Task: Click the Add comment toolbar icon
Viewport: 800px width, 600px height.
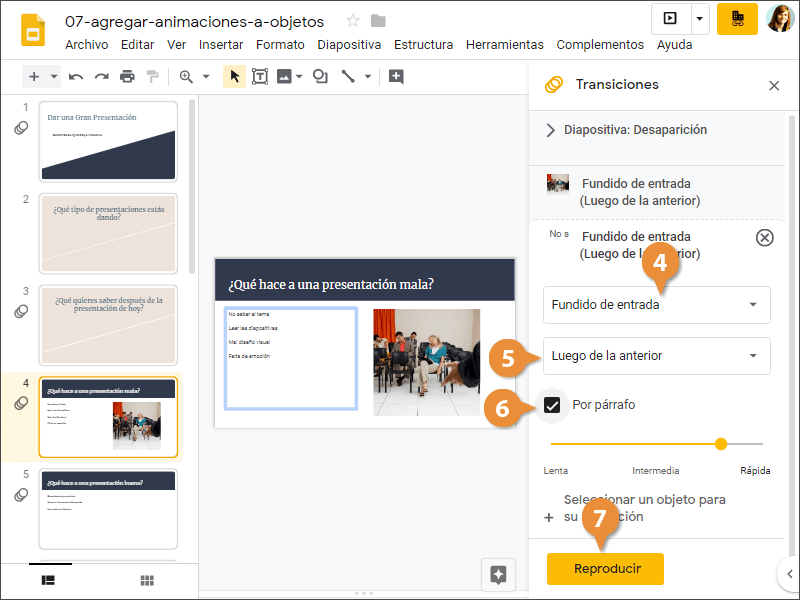Action: point(396,76)
